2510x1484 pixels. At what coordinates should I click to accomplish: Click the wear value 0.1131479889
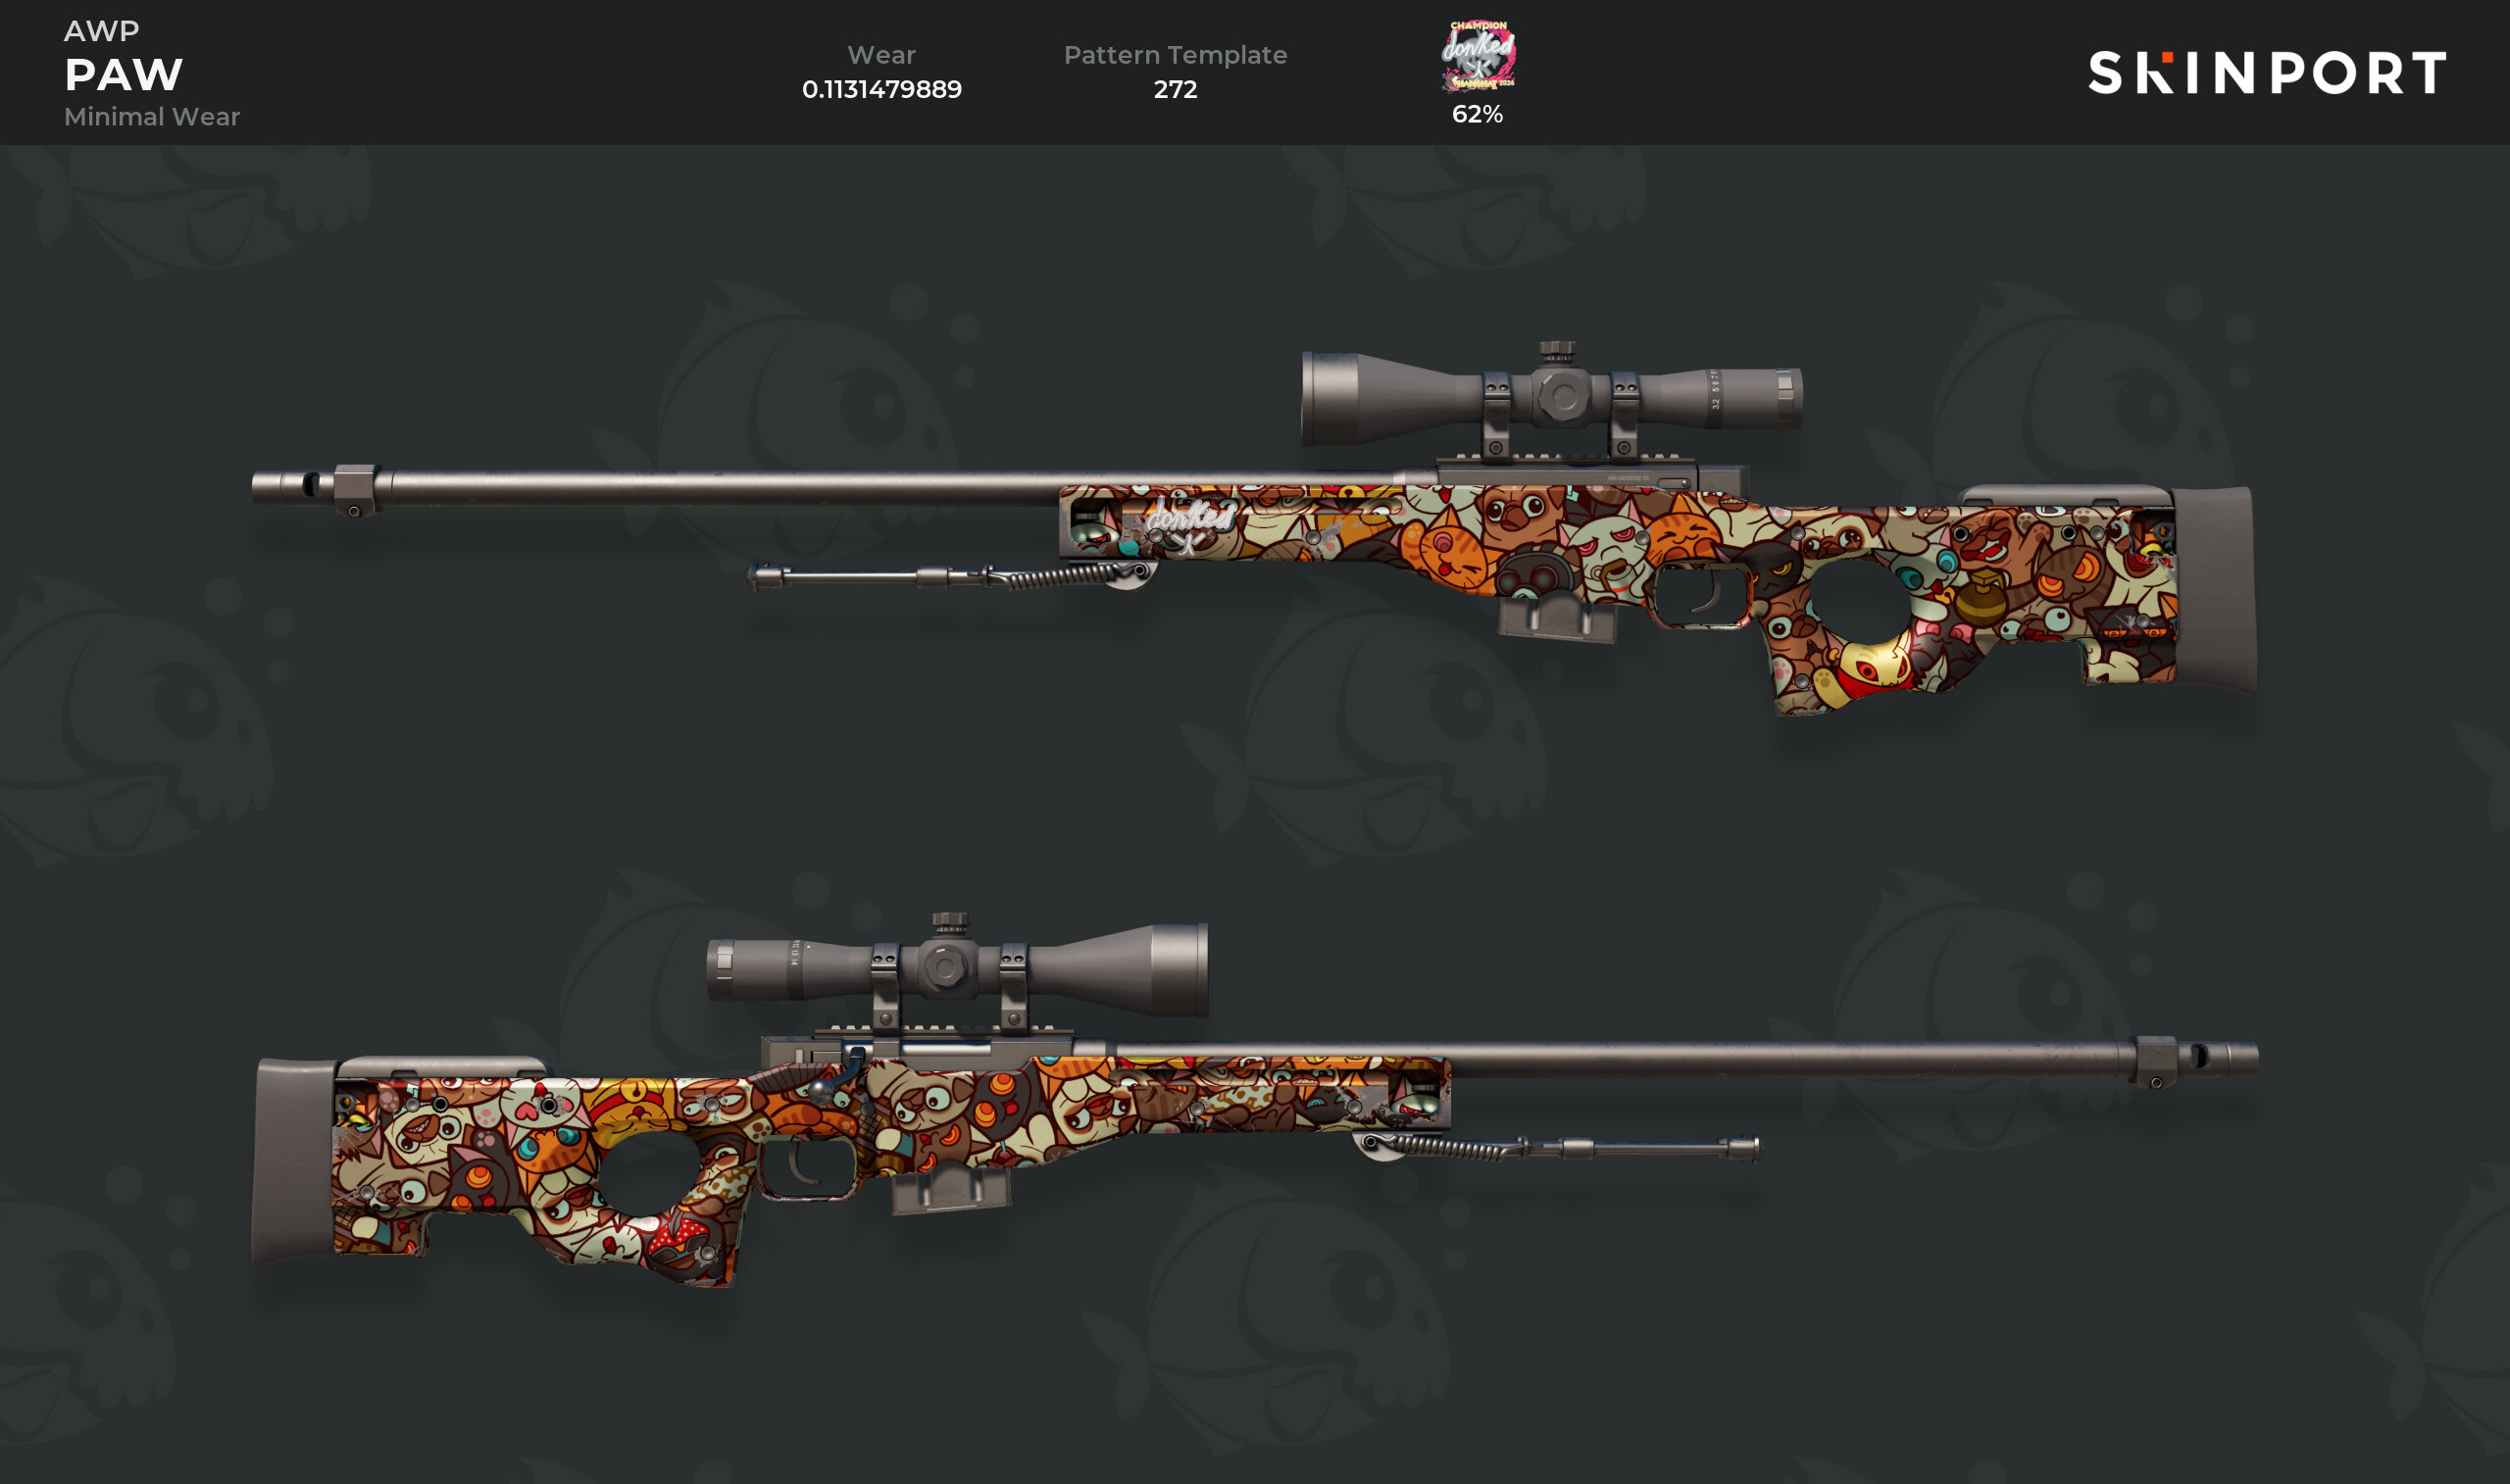[881, 89]
